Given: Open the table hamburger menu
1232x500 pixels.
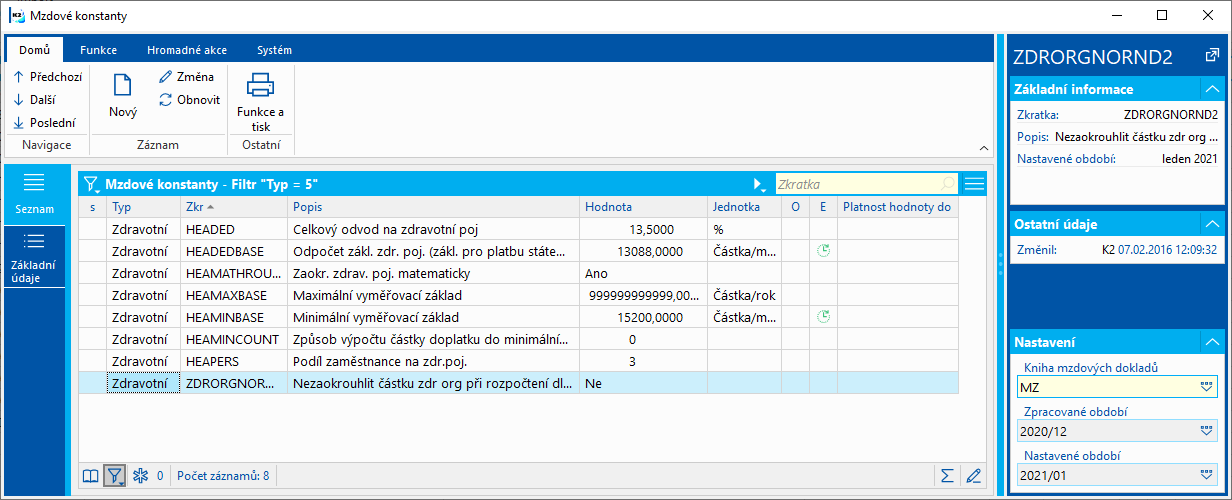Looking at the screenshot, I should tap(974, 184).
